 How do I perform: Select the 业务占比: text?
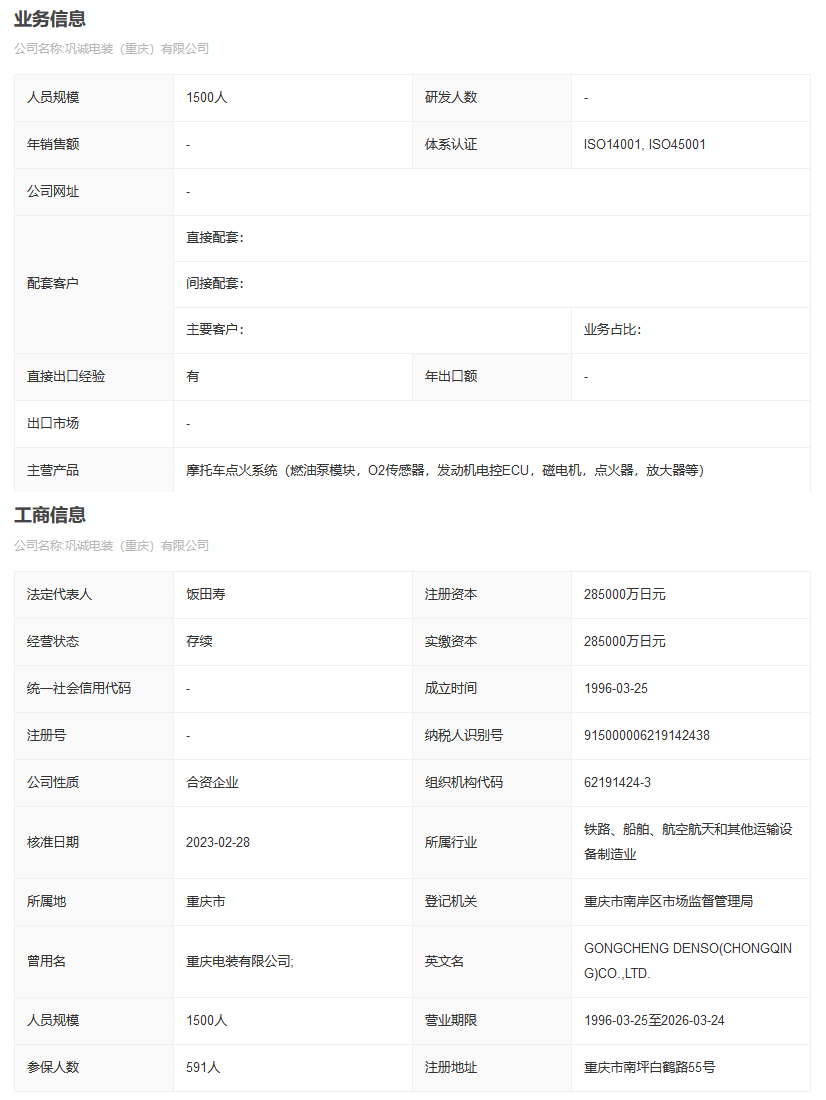613,330
